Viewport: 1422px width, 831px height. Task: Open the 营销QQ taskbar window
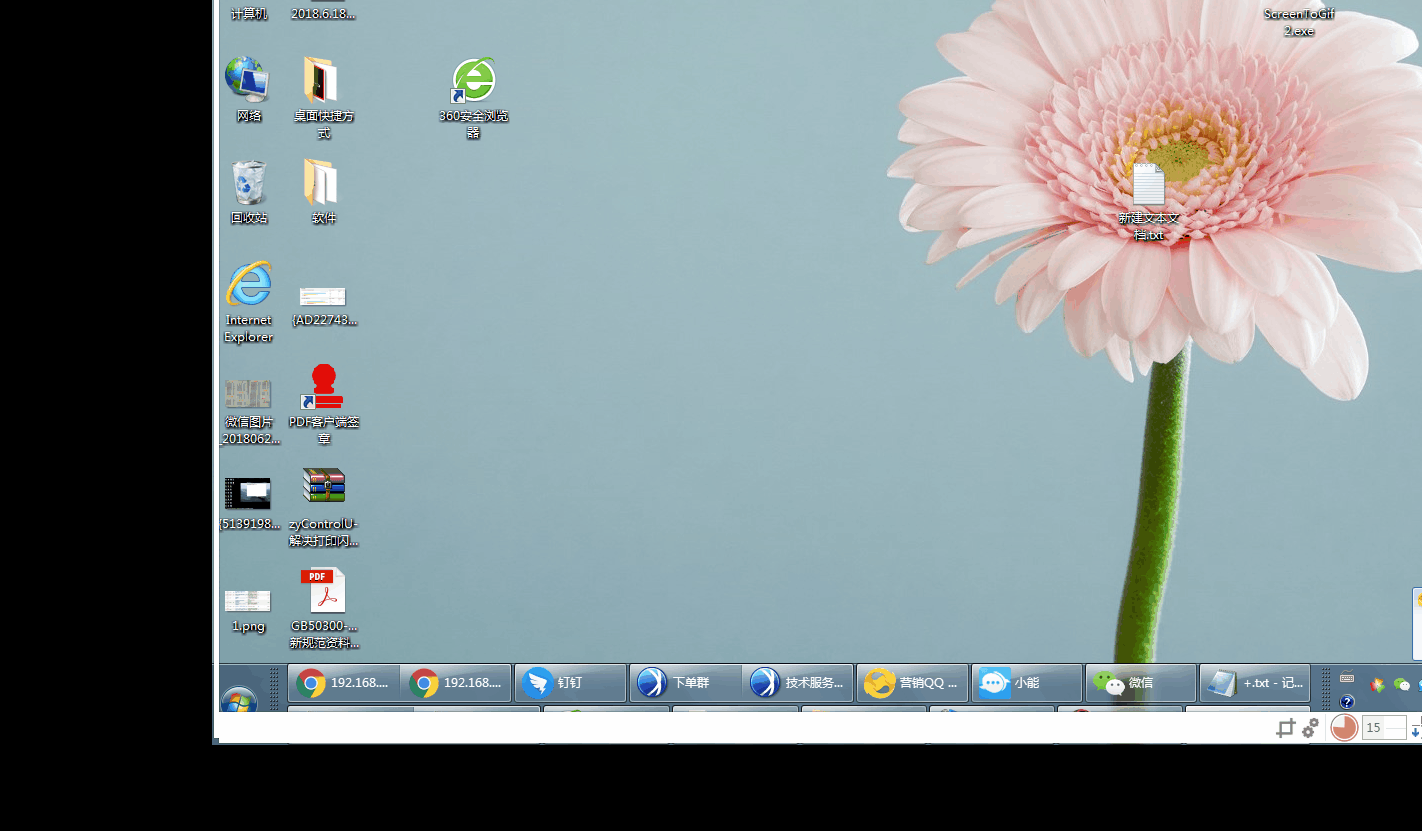(x=912, y=683)
